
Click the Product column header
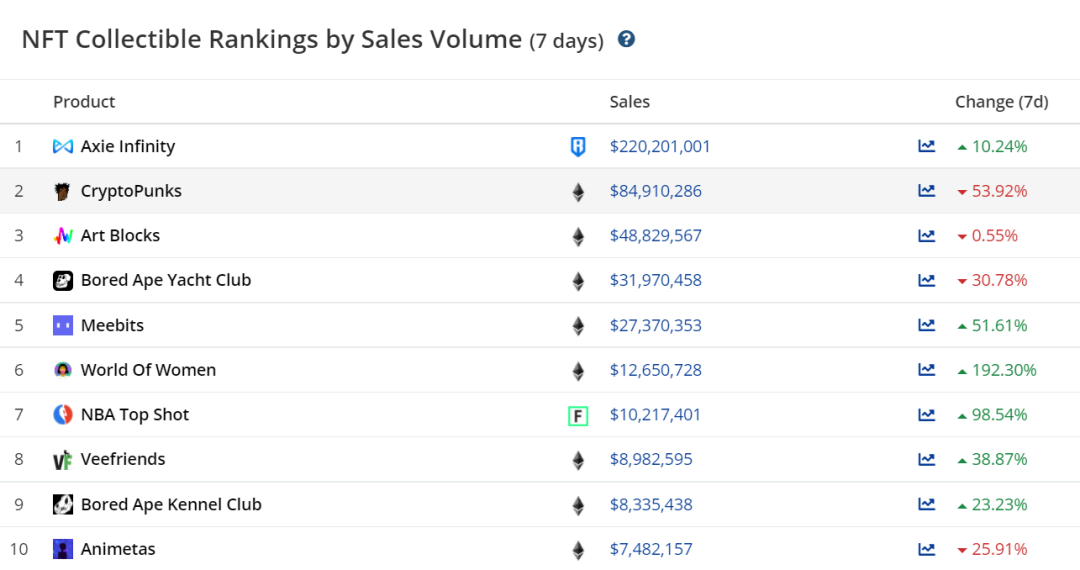(84, 102)
